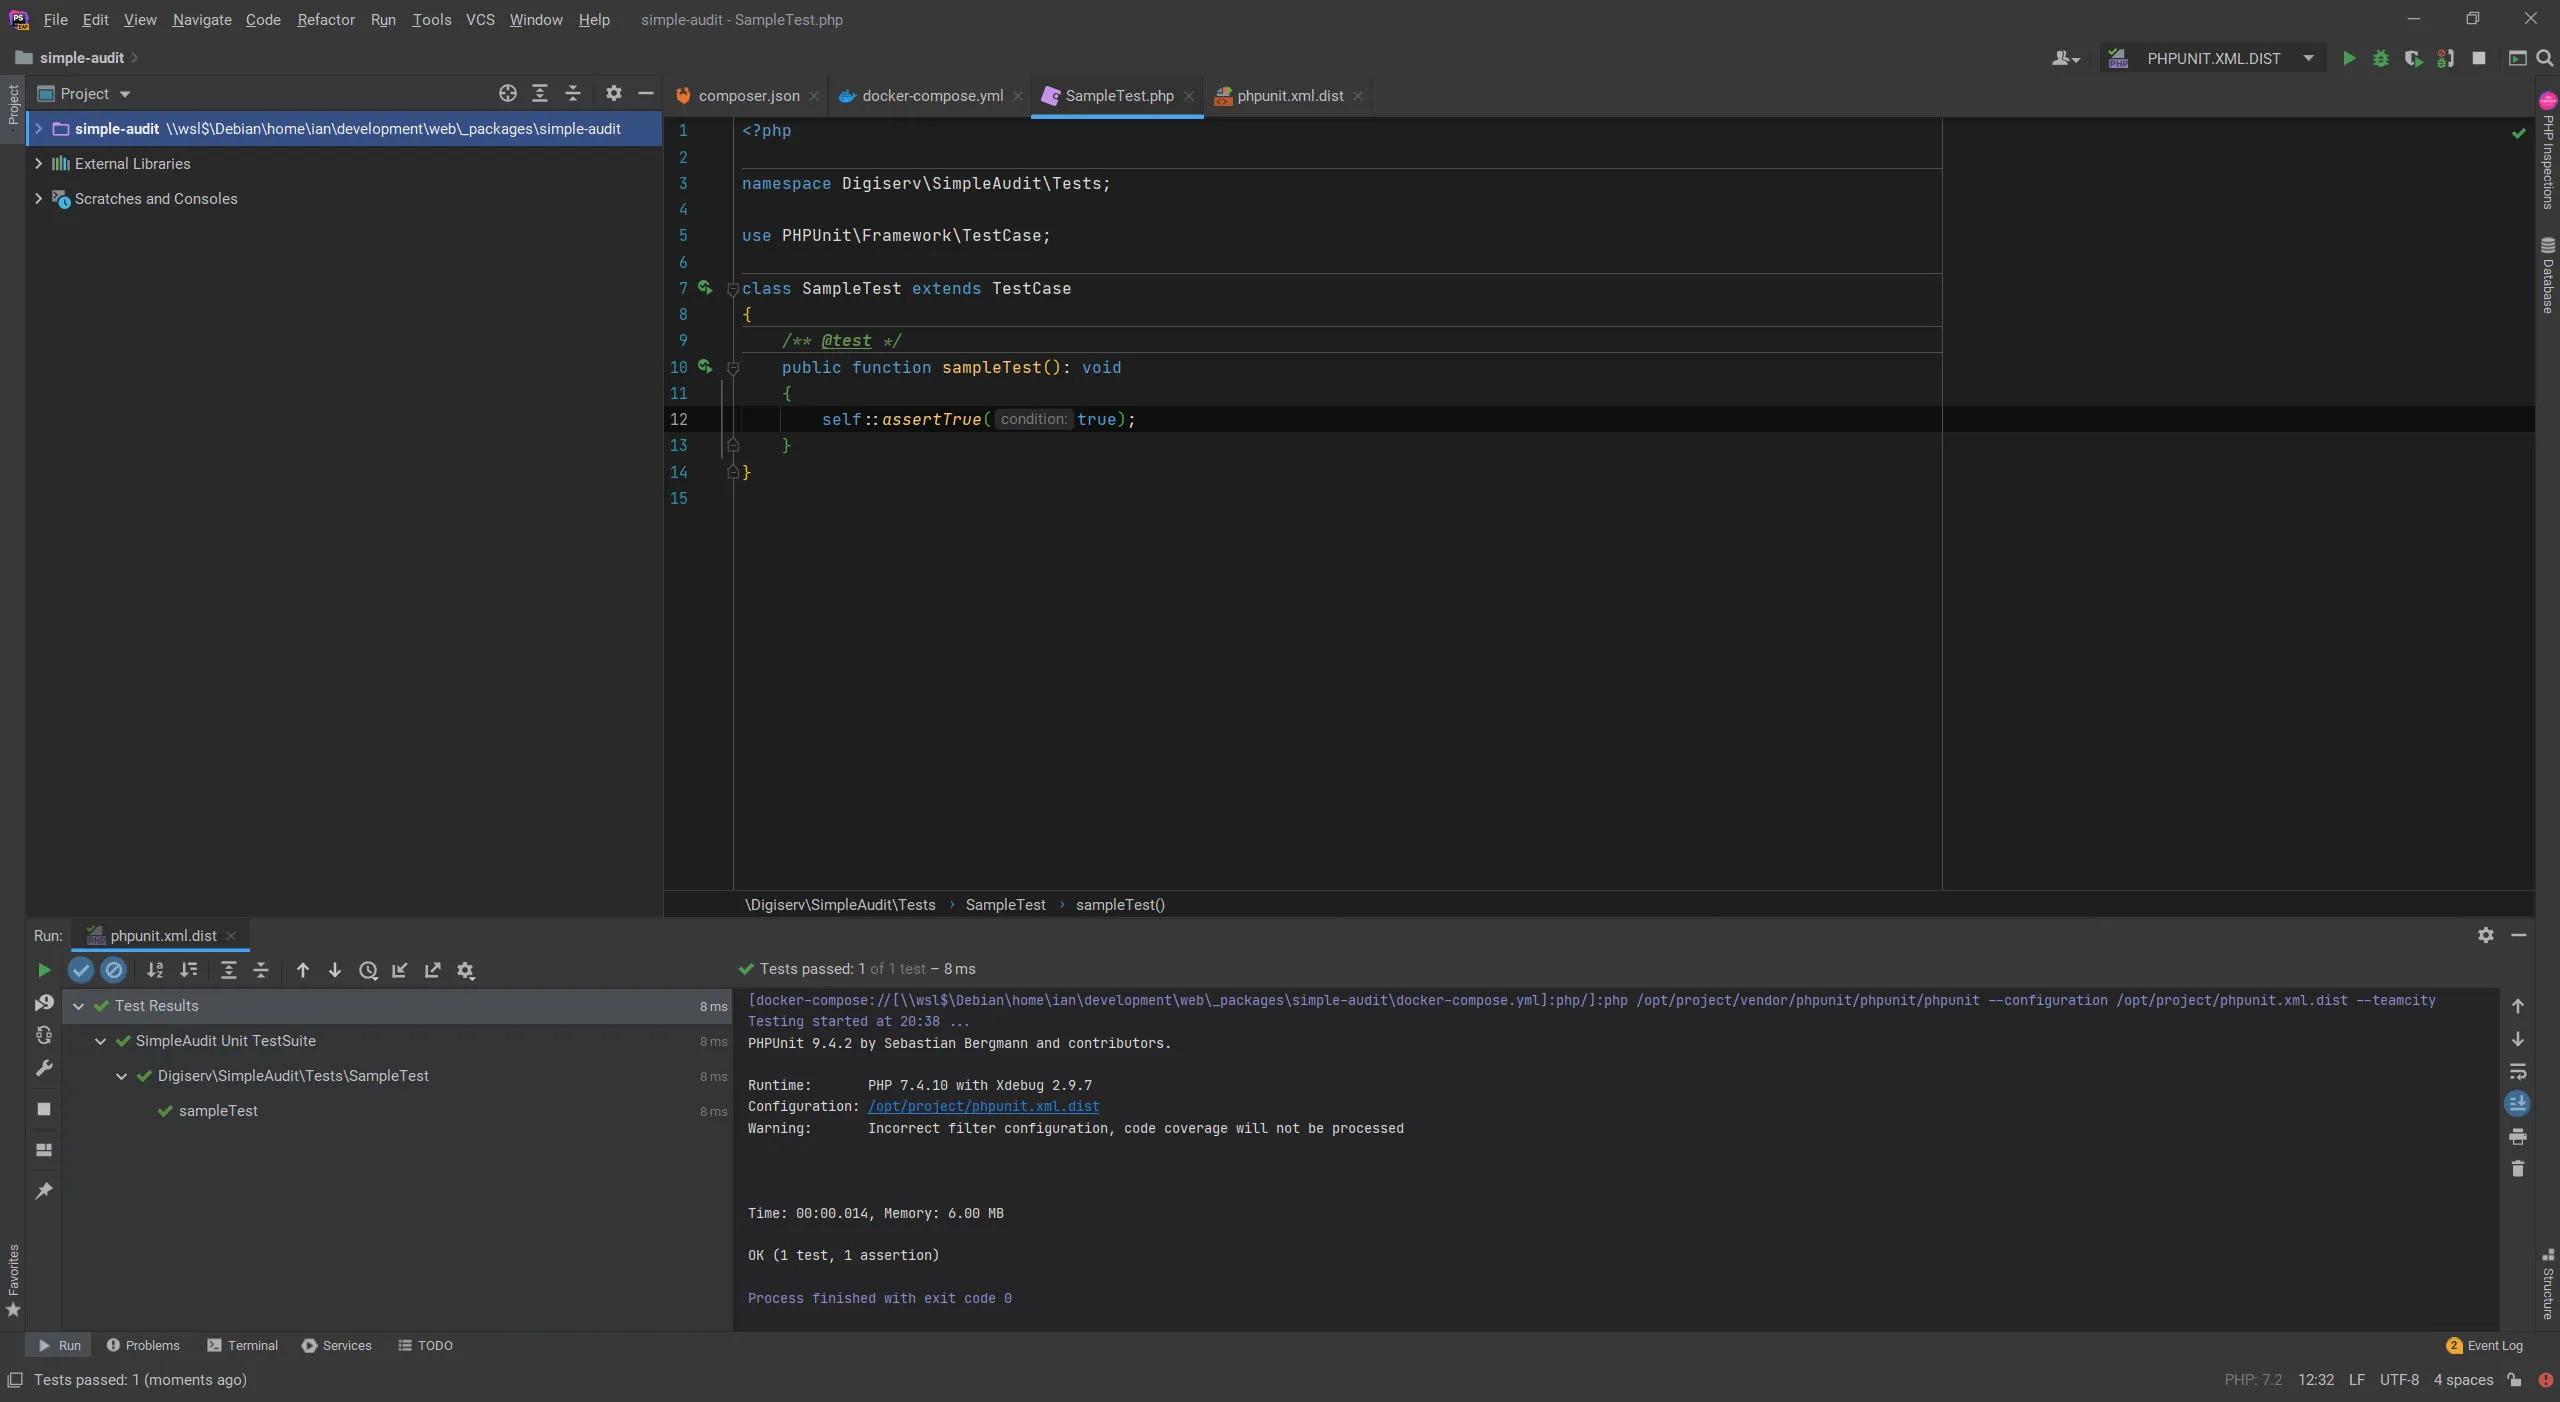Run with coverage from top toolbar
Image resolution: width=2560 pixels, height=1402 pixels.
pos(2413,59)
